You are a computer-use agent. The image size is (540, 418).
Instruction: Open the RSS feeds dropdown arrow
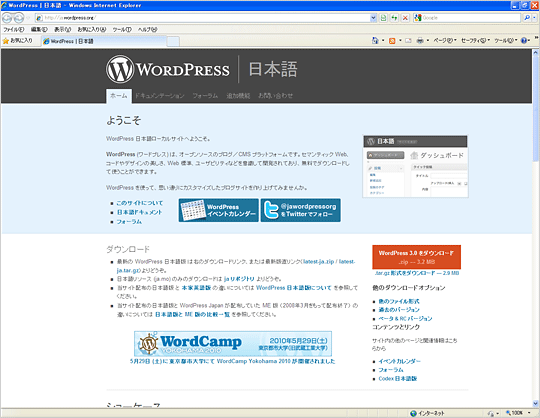[x=400, y=41]
